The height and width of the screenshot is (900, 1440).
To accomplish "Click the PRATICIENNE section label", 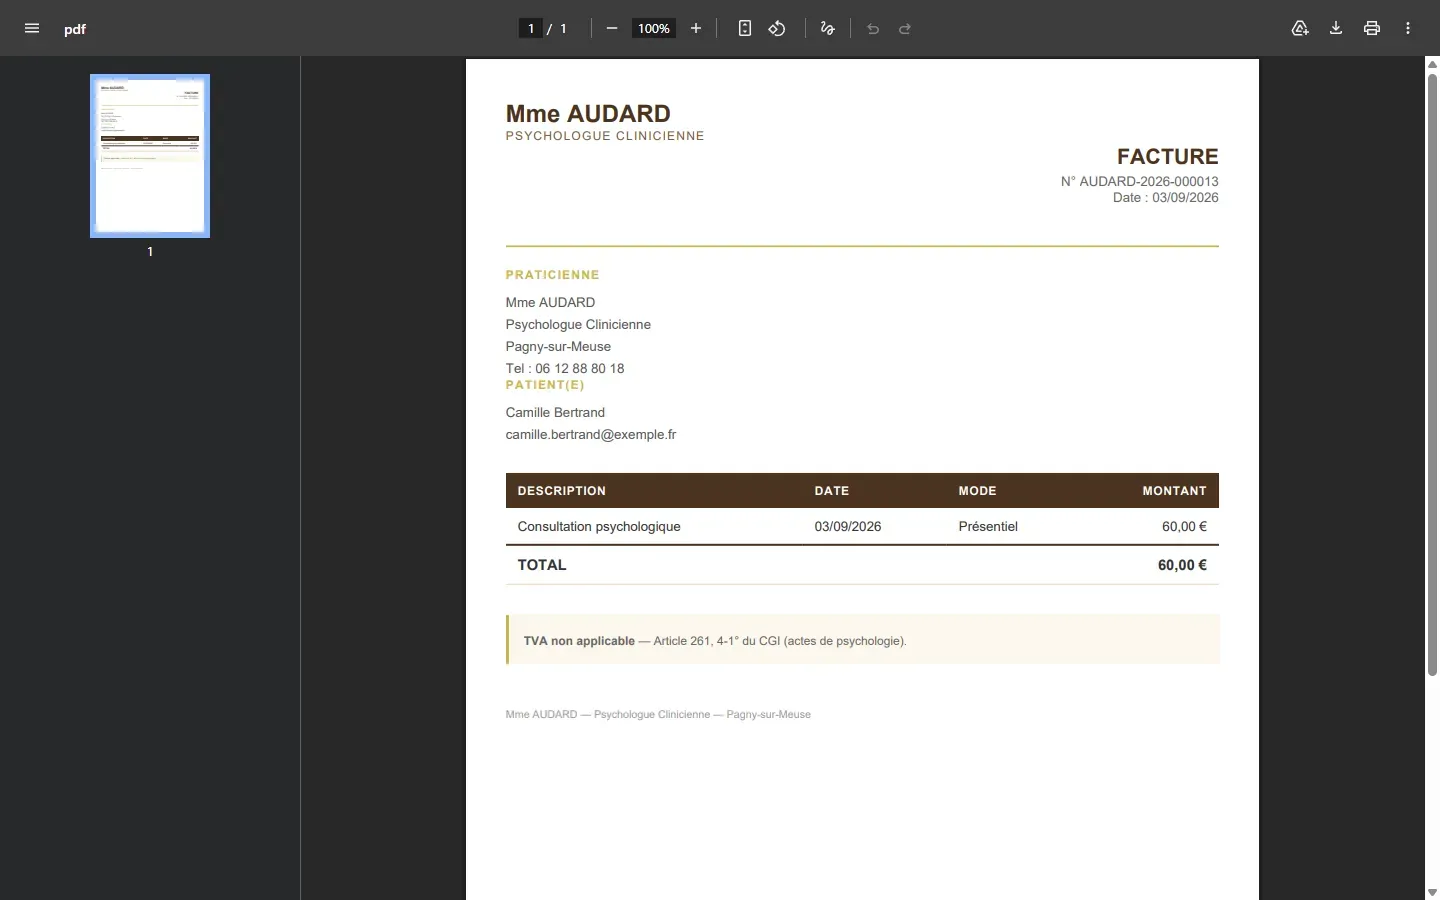I will click(552, 275).
